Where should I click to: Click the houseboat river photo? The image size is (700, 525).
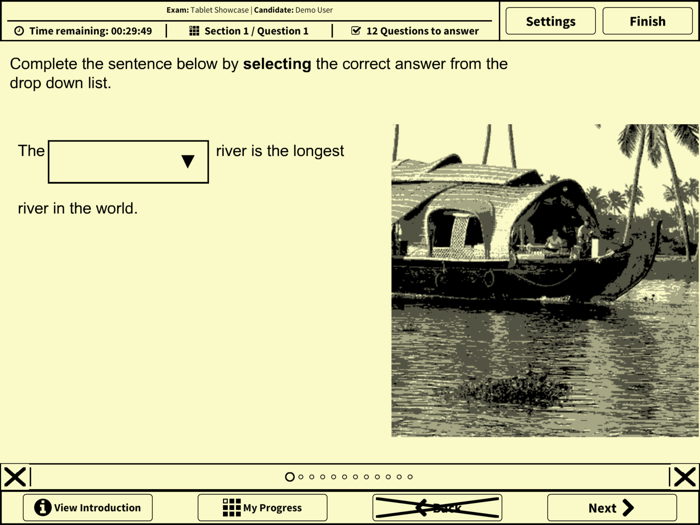pos(545,280)
